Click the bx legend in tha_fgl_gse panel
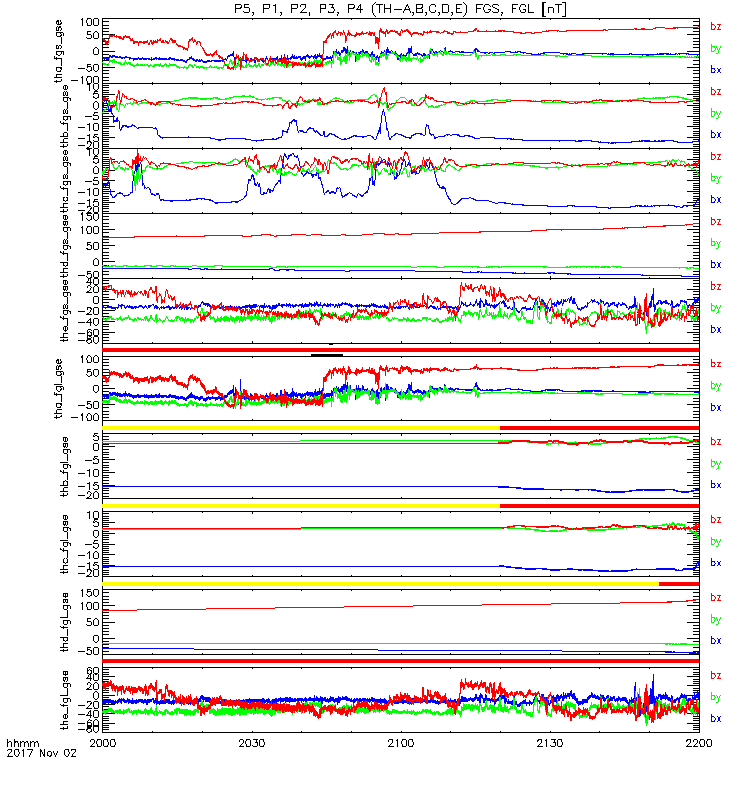The height and width of the screenshot is (800, 750). click(716, 407)
